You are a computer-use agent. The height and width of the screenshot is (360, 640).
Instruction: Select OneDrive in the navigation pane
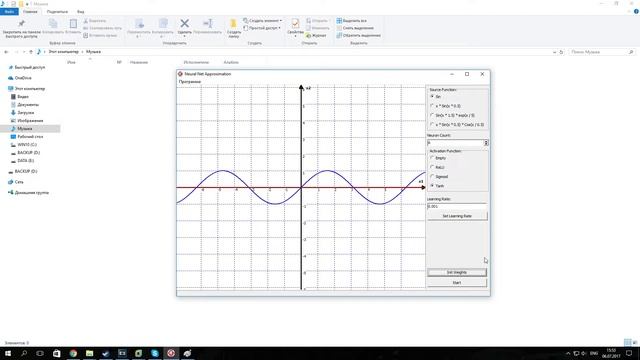(23, 78)
